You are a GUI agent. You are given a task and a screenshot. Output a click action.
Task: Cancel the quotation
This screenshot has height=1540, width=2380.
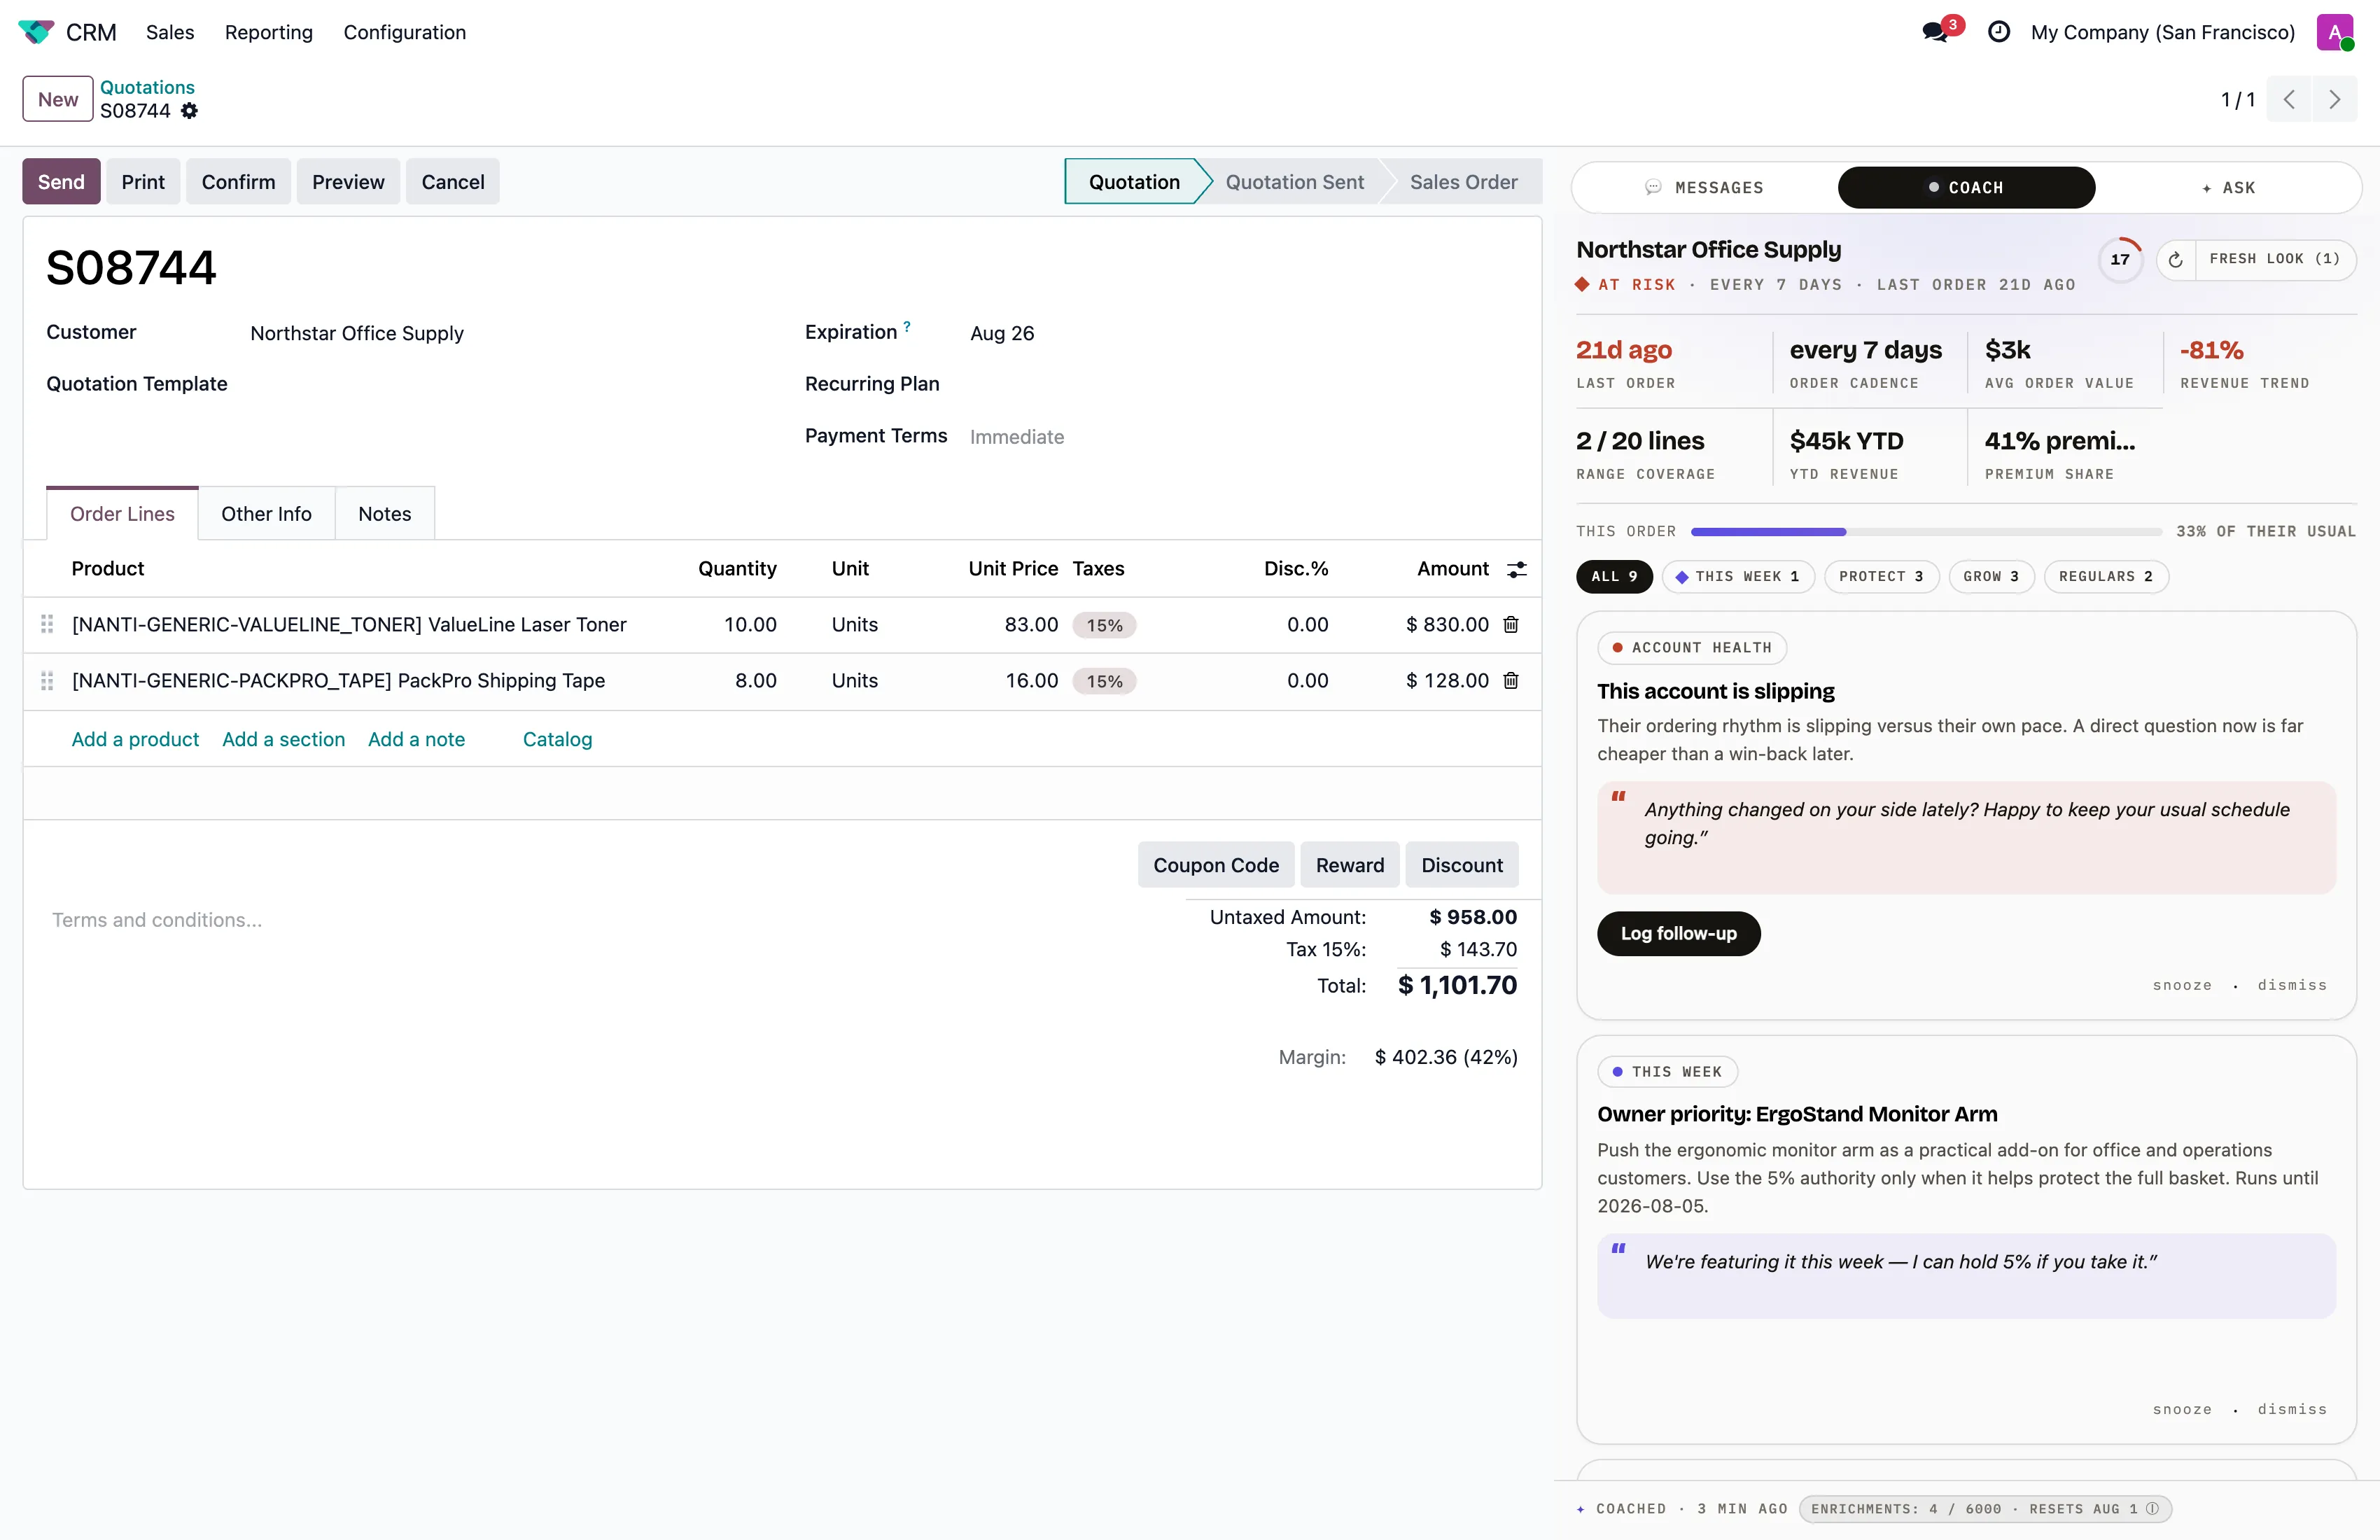click(453, 182)
